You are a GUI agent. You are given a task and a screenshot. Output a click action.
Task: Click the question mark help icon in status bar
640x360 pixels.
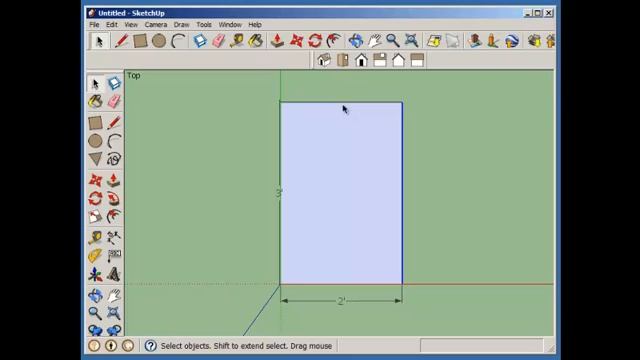pyautogui.click(x=151, y=346)
